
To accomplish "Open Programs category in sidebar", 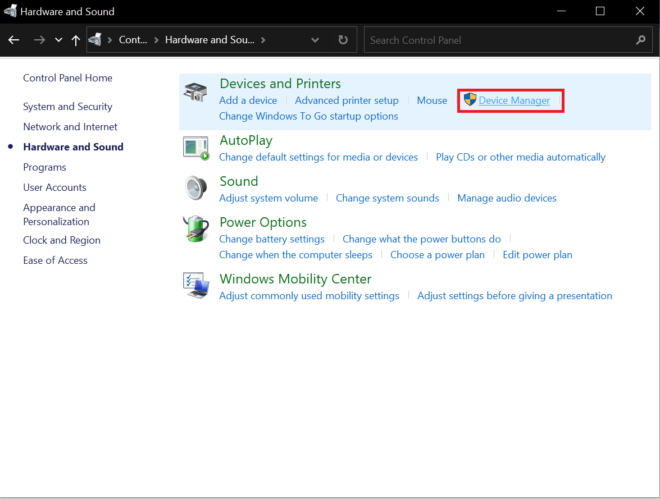I will pos(45,167).
